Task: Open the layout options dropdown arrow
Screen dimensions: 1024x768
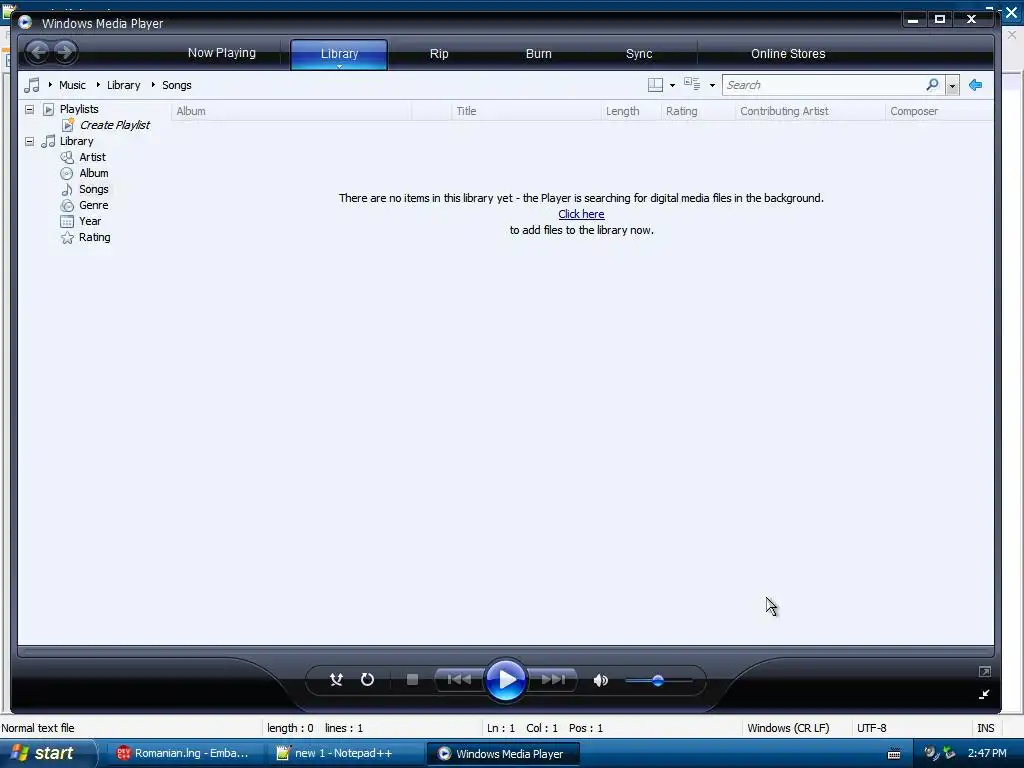Action: (x=672, y=86)
